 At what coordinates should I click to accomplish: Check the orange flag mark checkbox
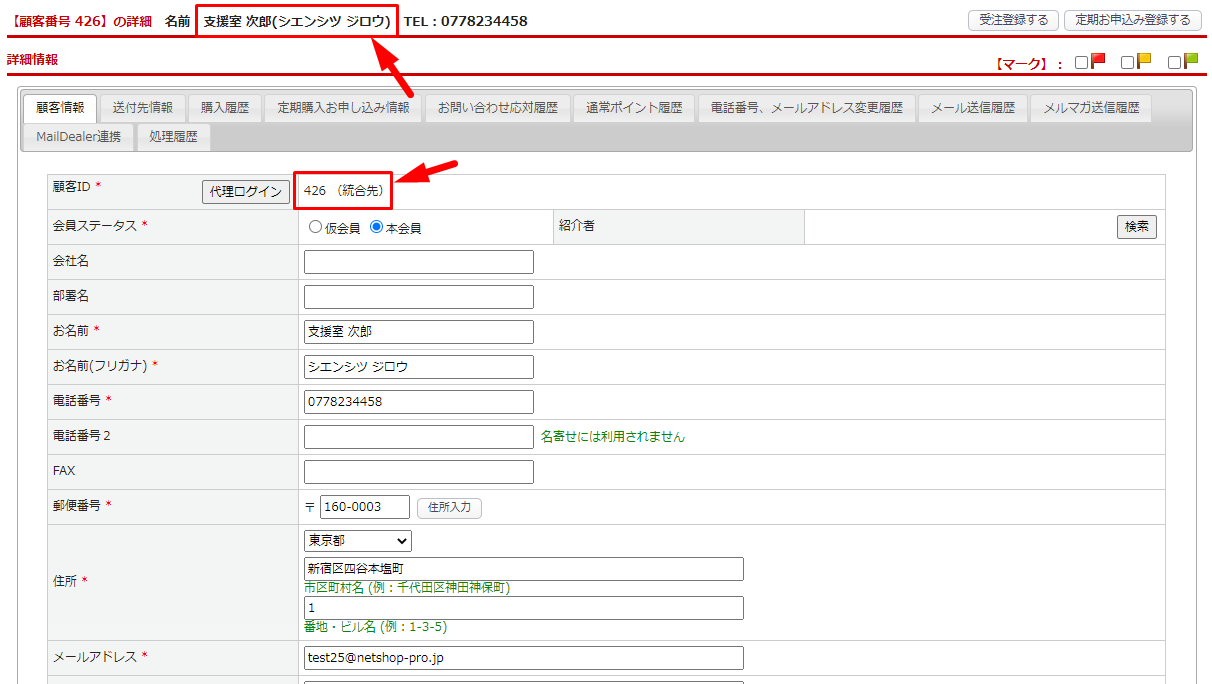click(1127, 63)
